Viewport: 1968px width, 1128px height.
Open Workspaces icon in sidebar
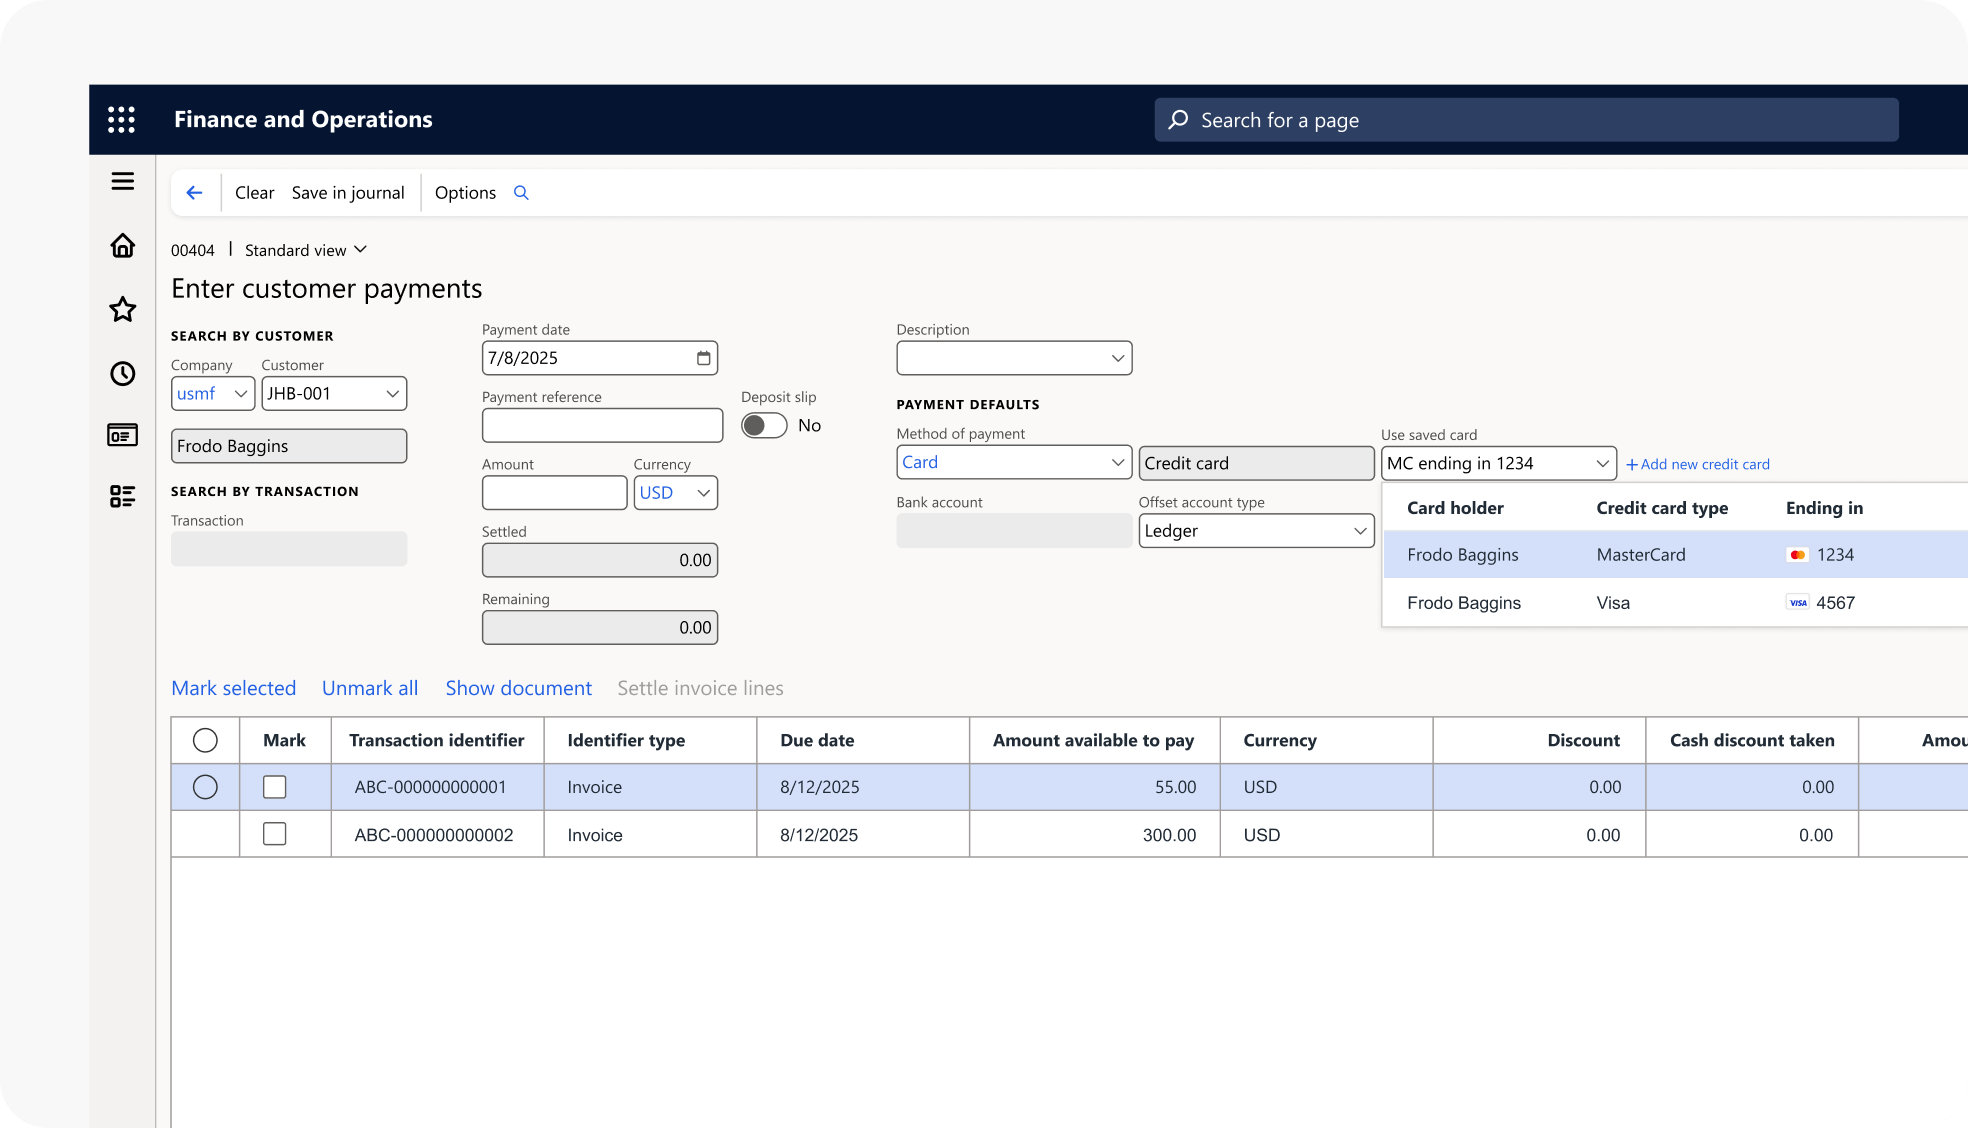pyautogui.click(x=122, y=435)
